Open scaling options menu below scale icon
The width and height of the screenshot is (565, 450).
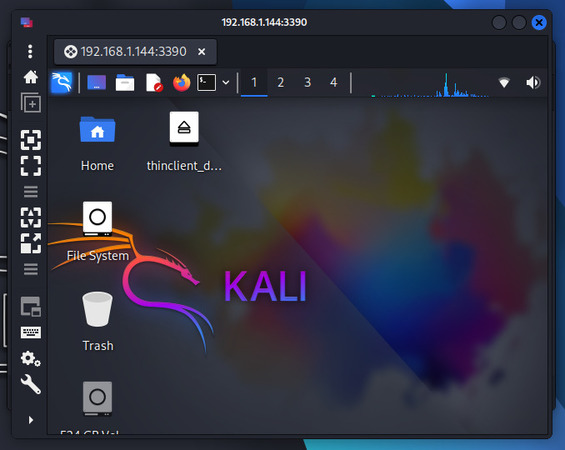[31, 269]
